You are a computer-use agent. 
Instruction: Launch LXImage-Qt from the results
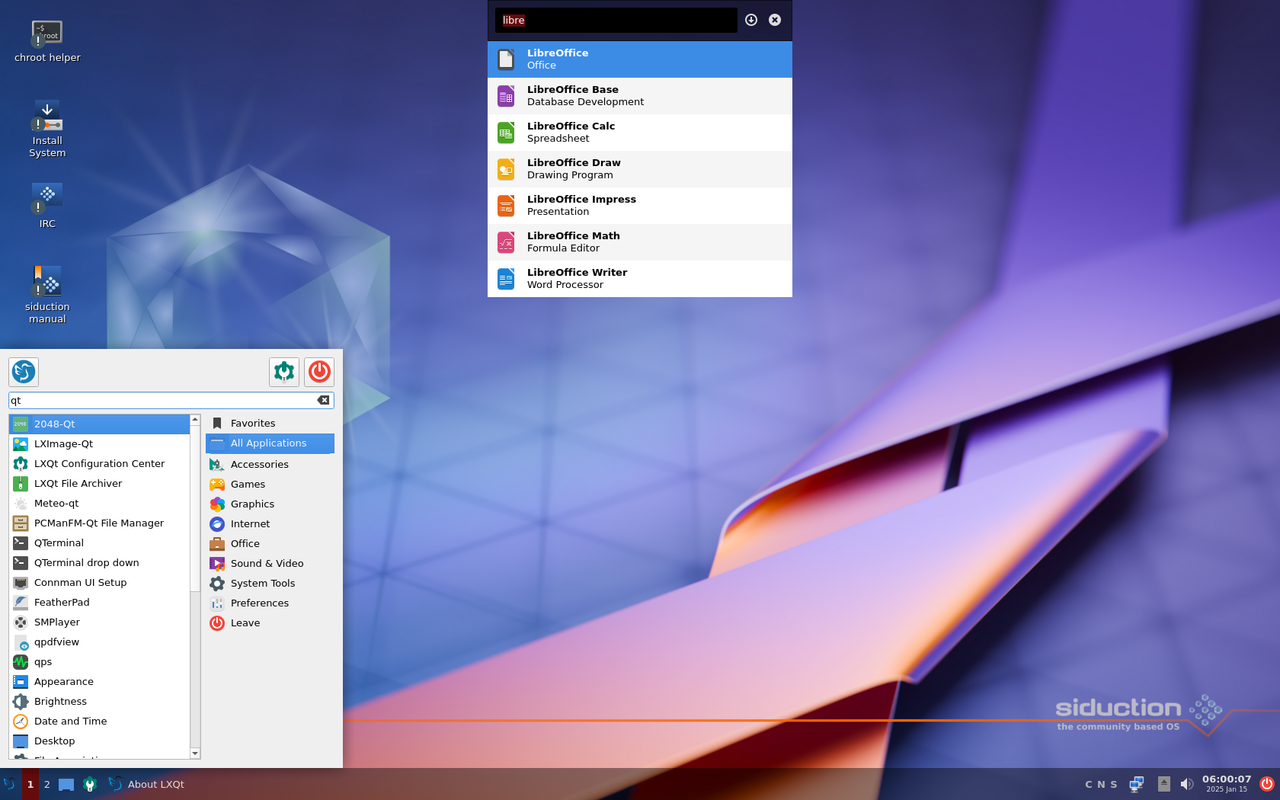coord(99,444)
